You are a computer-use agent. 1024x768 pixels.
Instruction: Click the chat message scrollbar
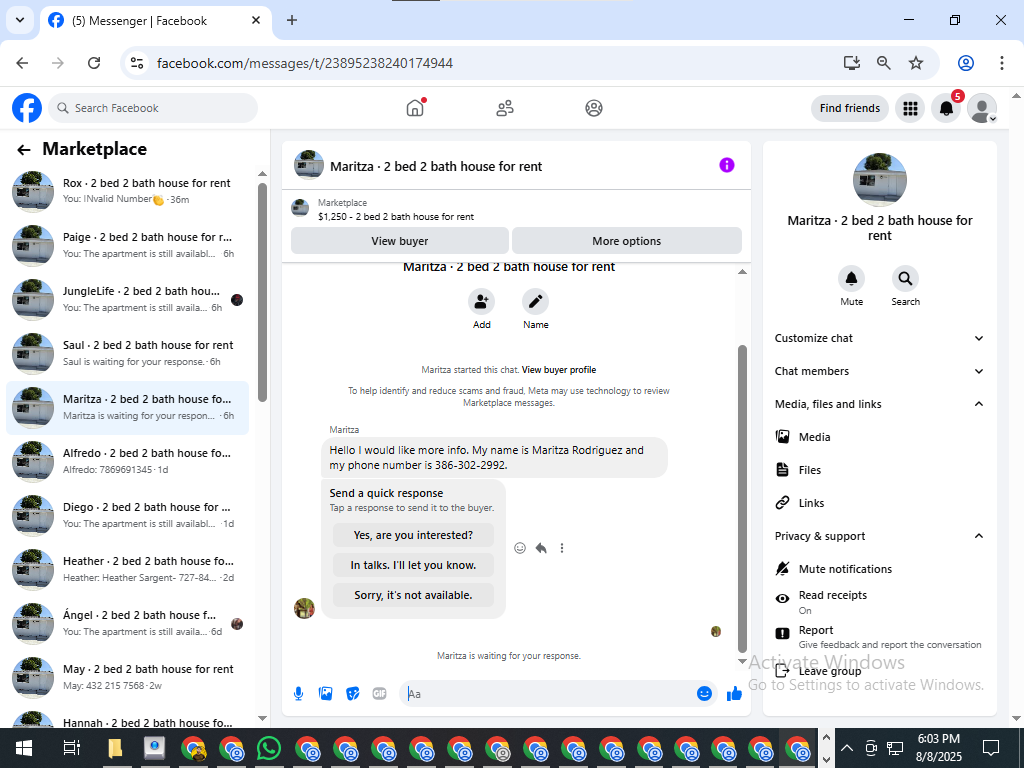[742, 499]
